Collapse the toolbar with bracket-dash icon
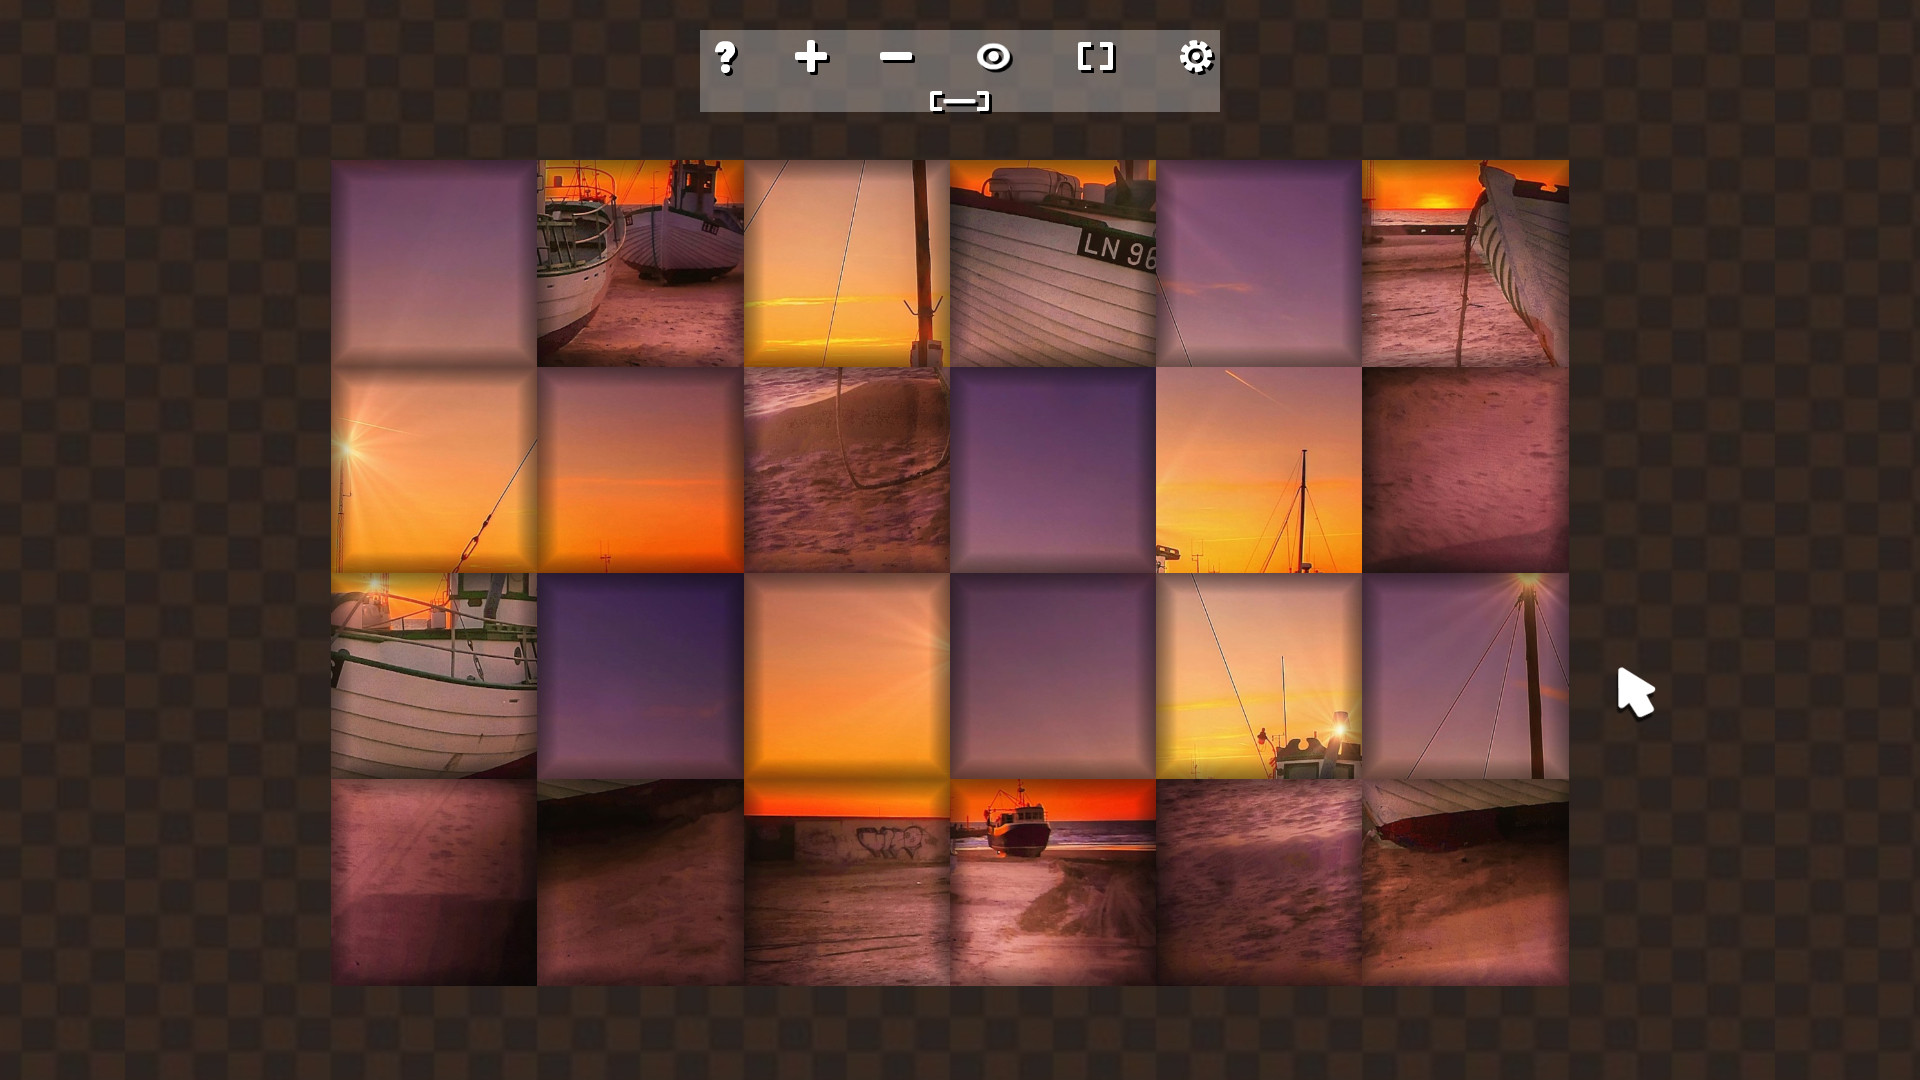1920x1080 pixels. point(960,101)
